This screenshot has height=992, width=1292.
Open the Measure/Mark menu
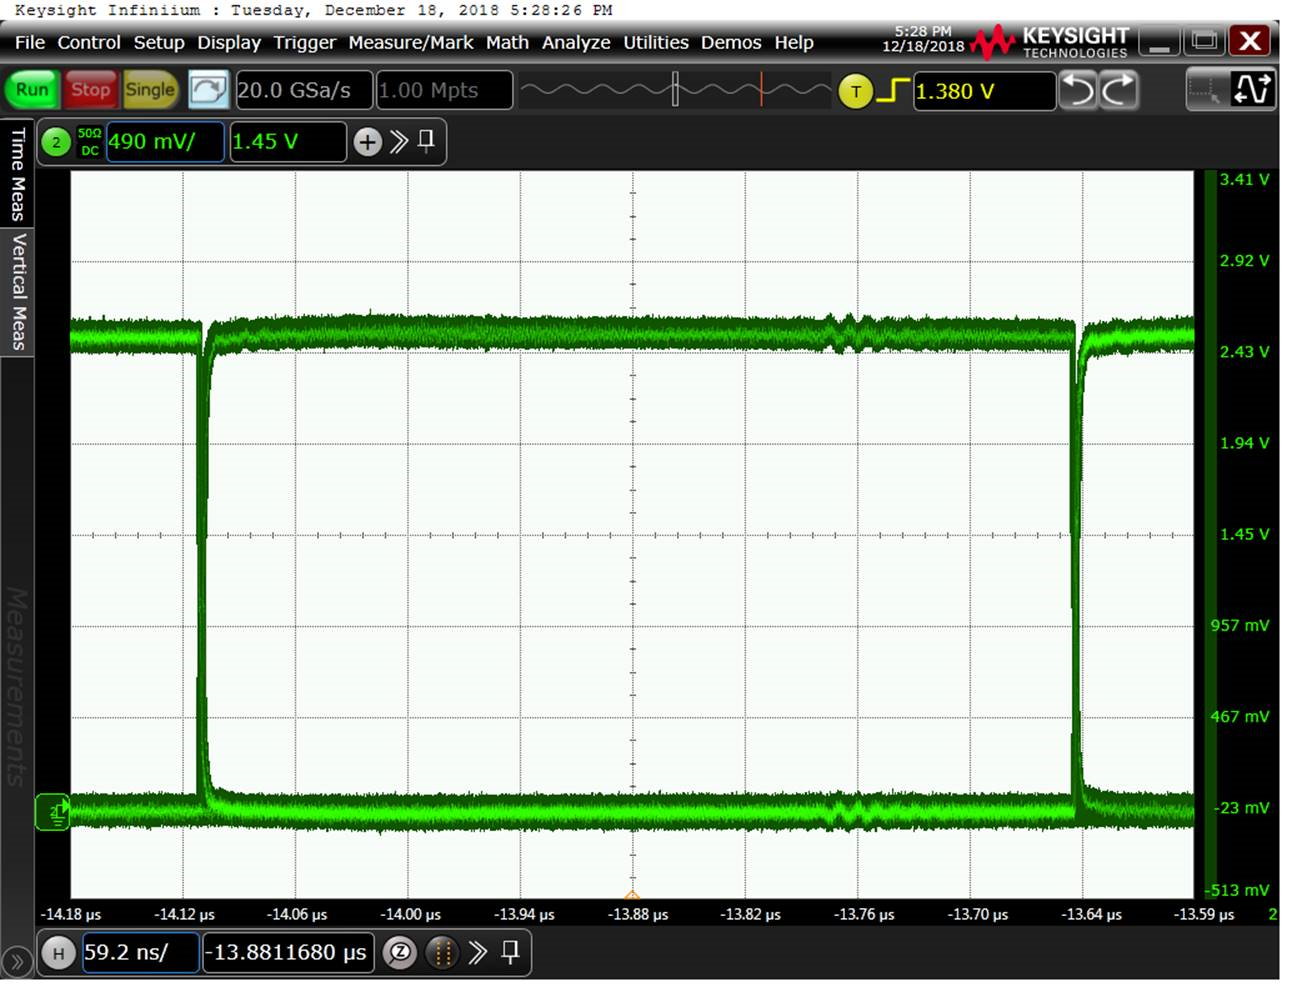[410, 42]
